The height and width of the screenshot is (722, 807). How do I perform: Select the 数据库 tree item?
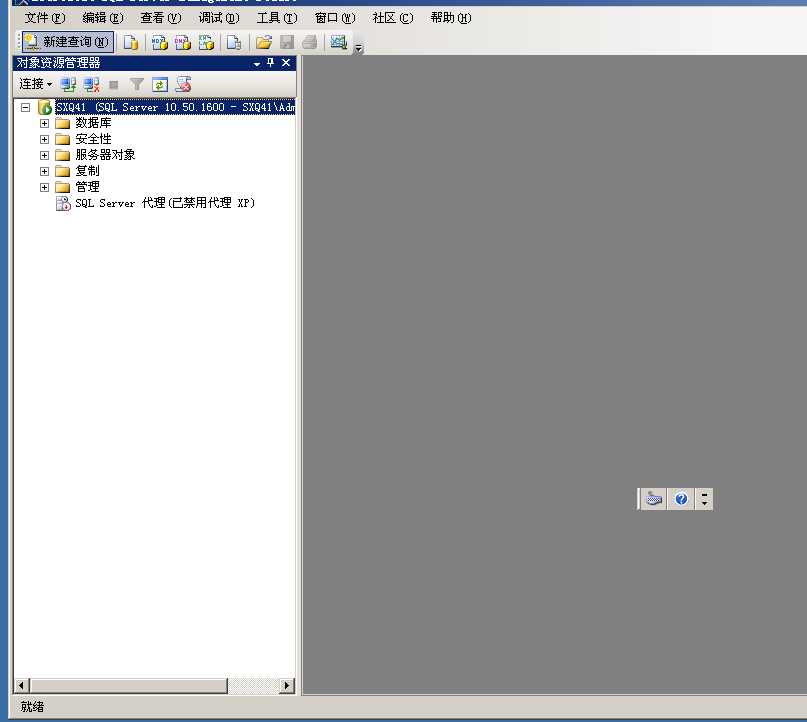pos(93,123)
